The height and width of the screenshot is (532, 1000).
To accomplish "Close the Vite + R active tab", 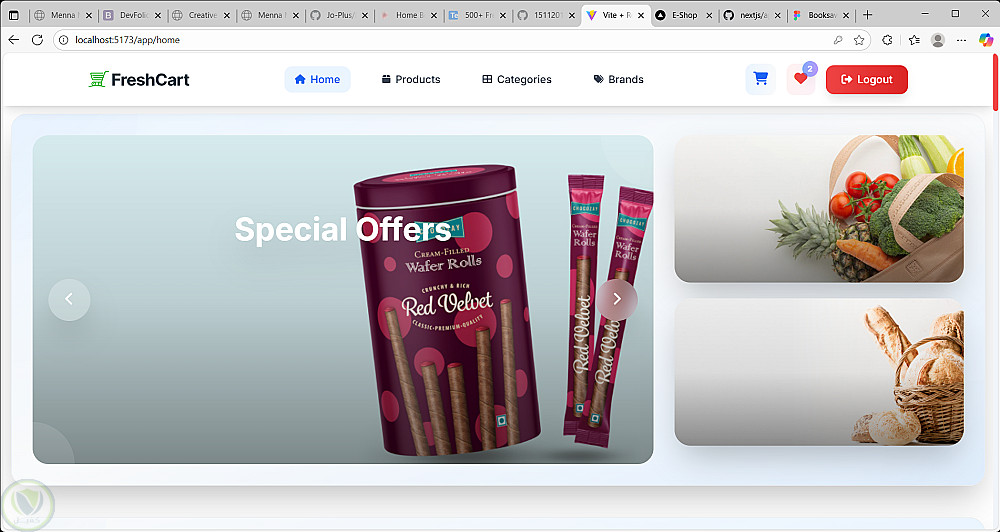I will 640,15.
